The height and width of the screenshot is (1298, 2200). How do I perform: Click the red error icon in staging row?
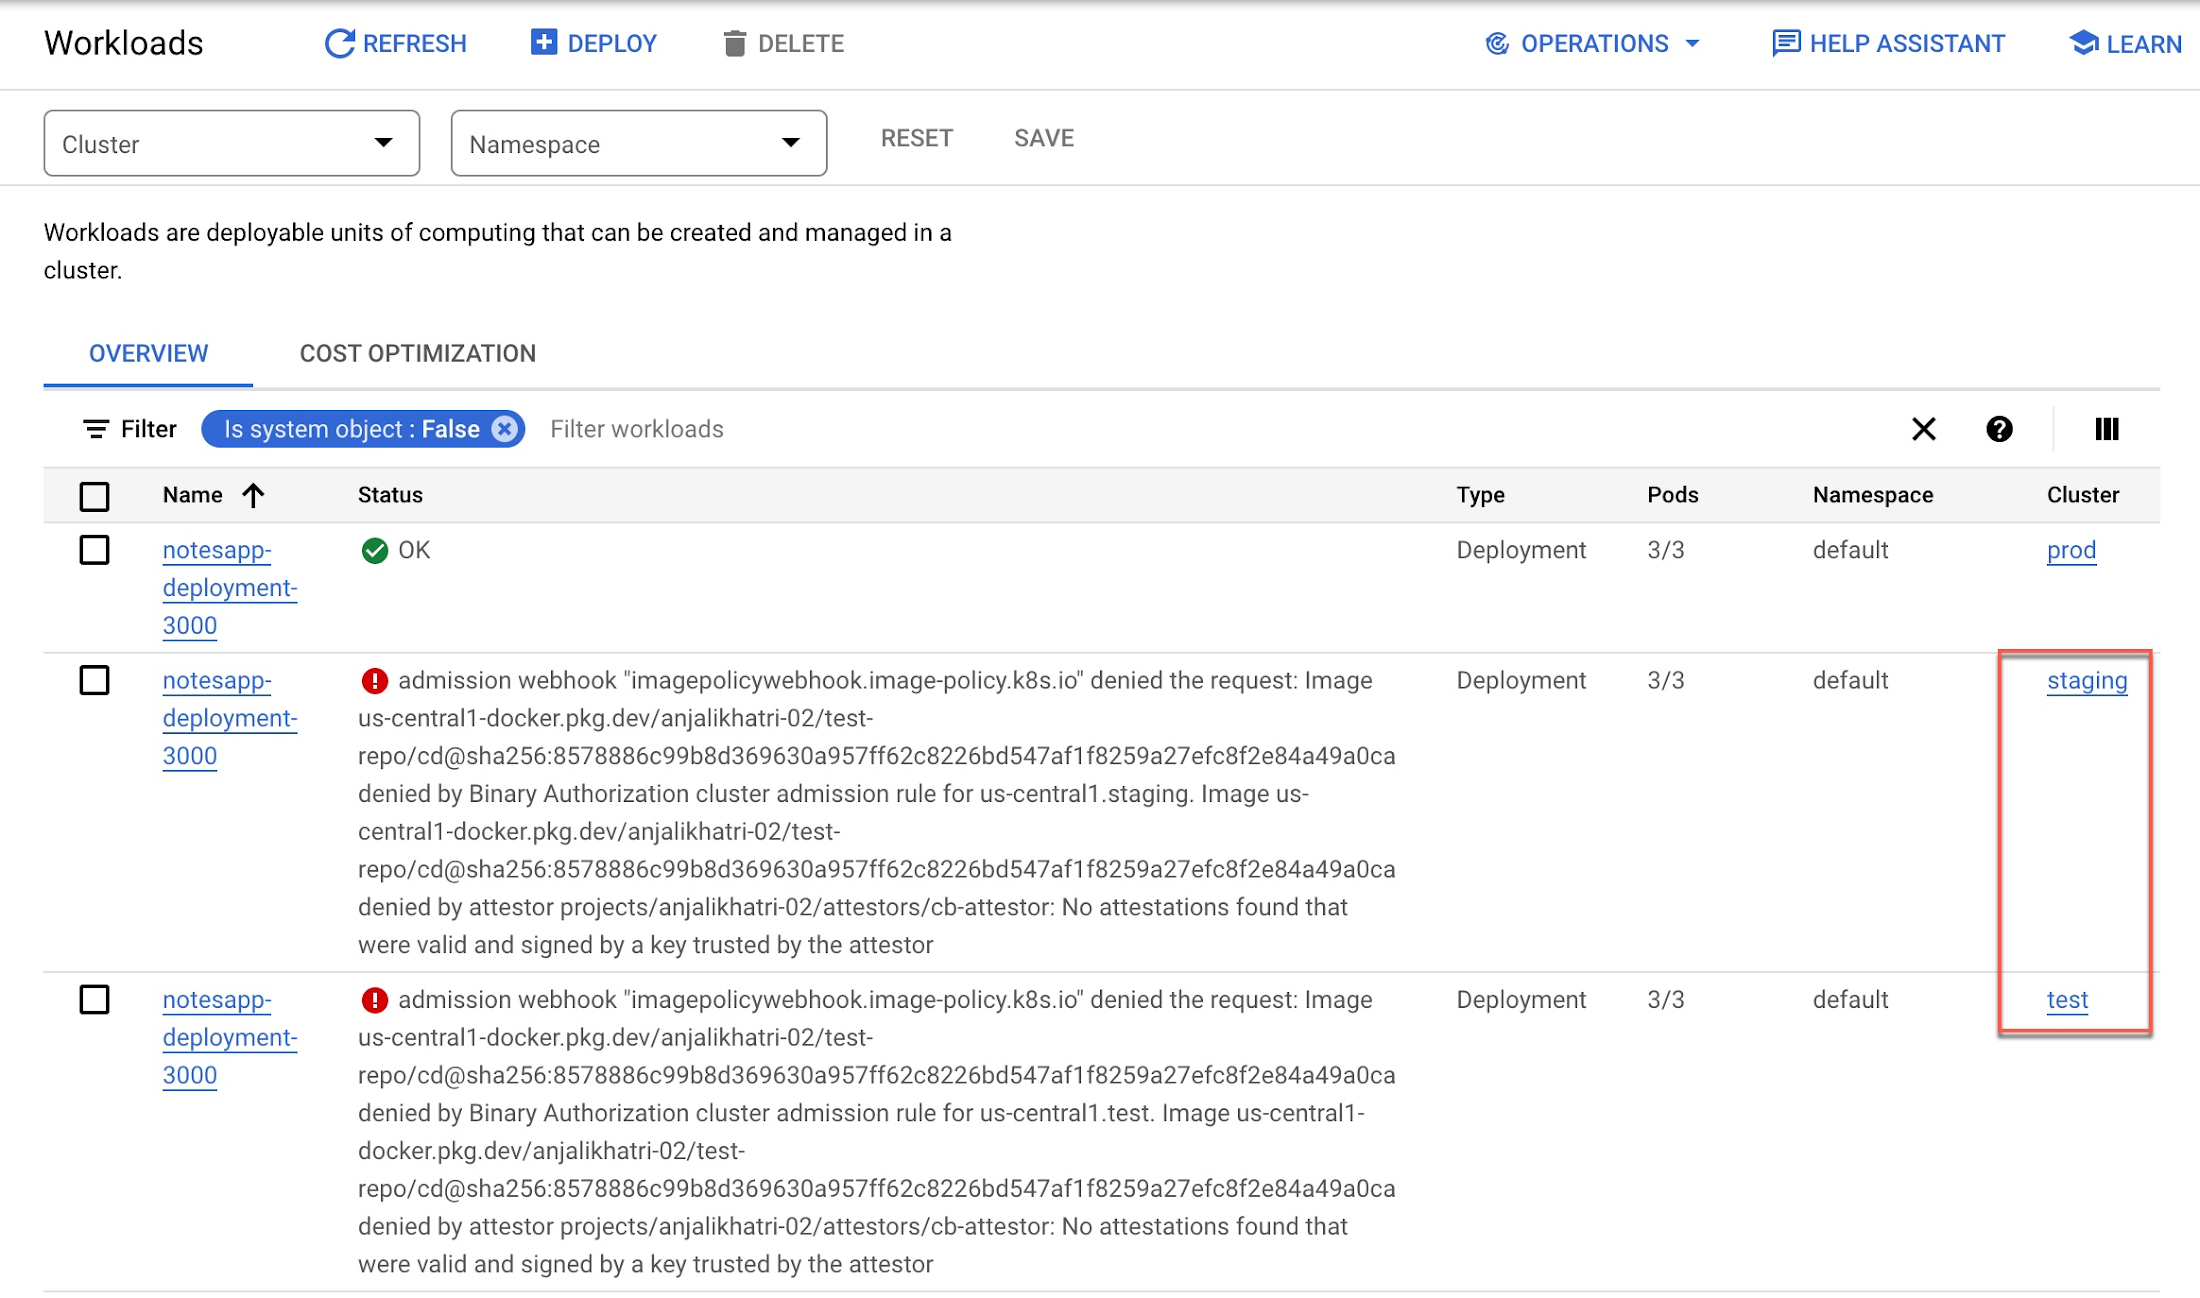(375, 681)
